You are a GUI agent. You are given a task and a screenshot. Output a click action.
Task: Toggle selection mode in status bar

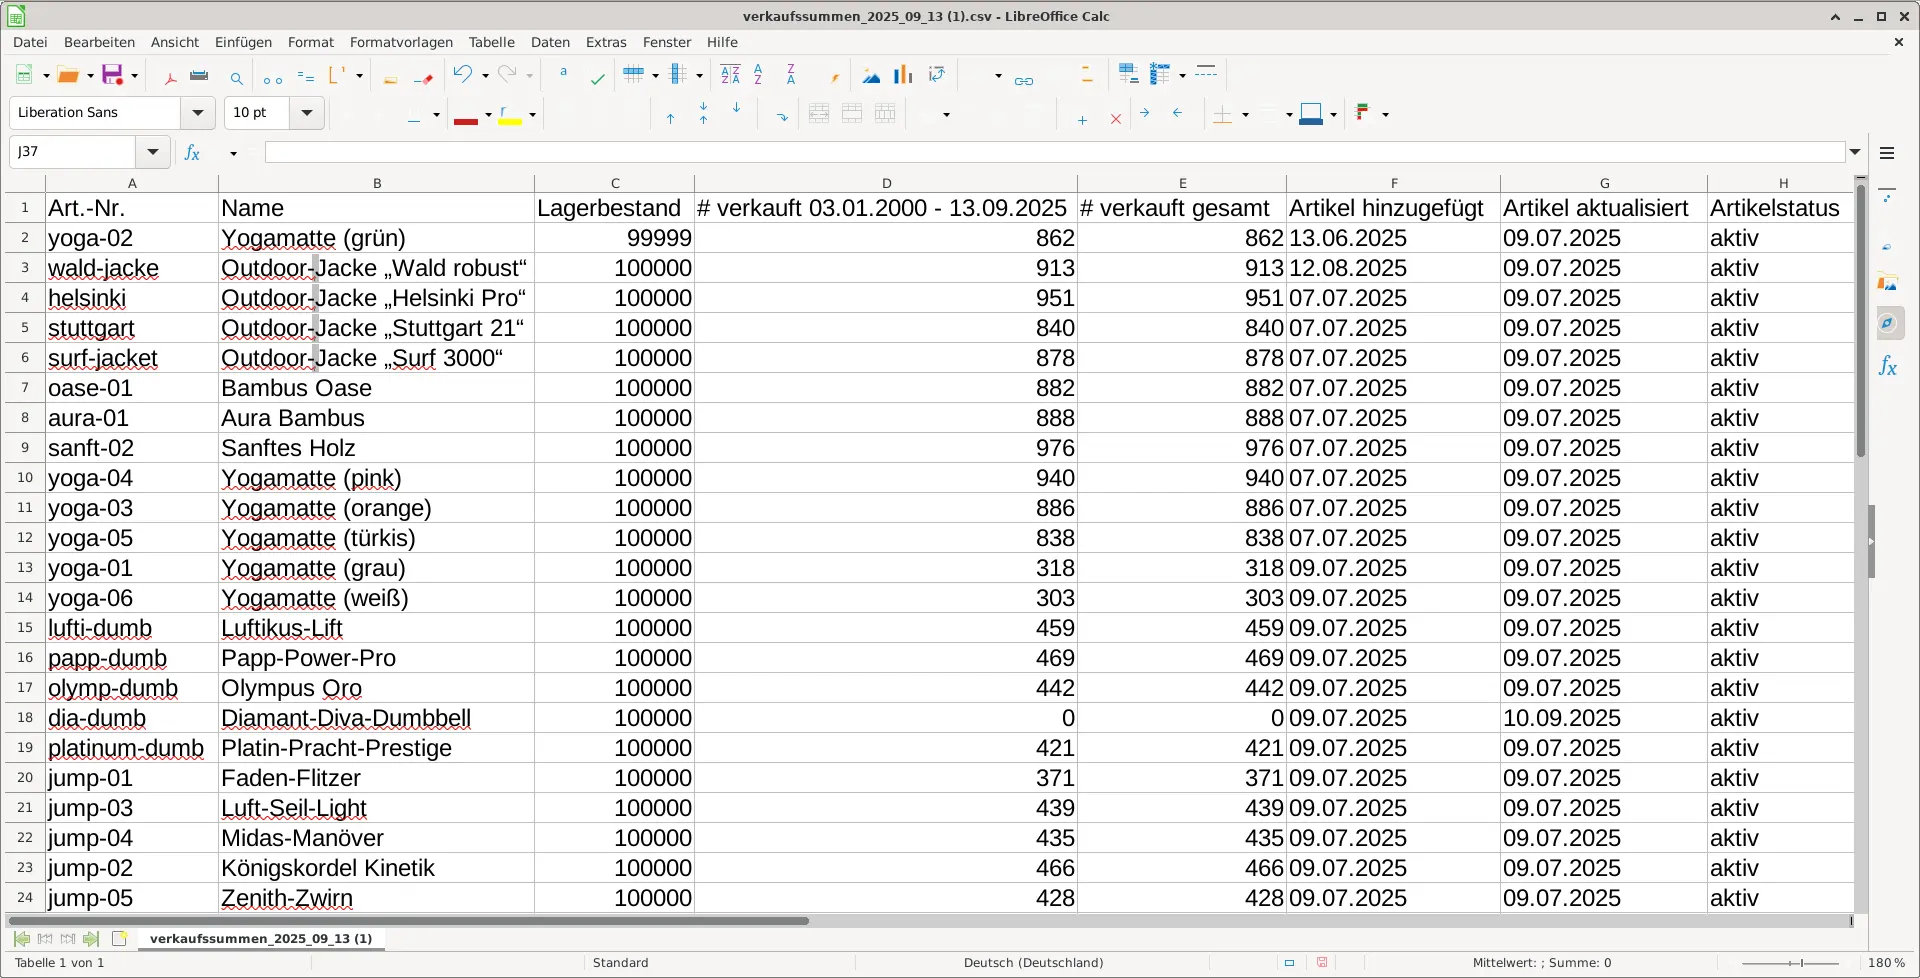click(1289, 963)
